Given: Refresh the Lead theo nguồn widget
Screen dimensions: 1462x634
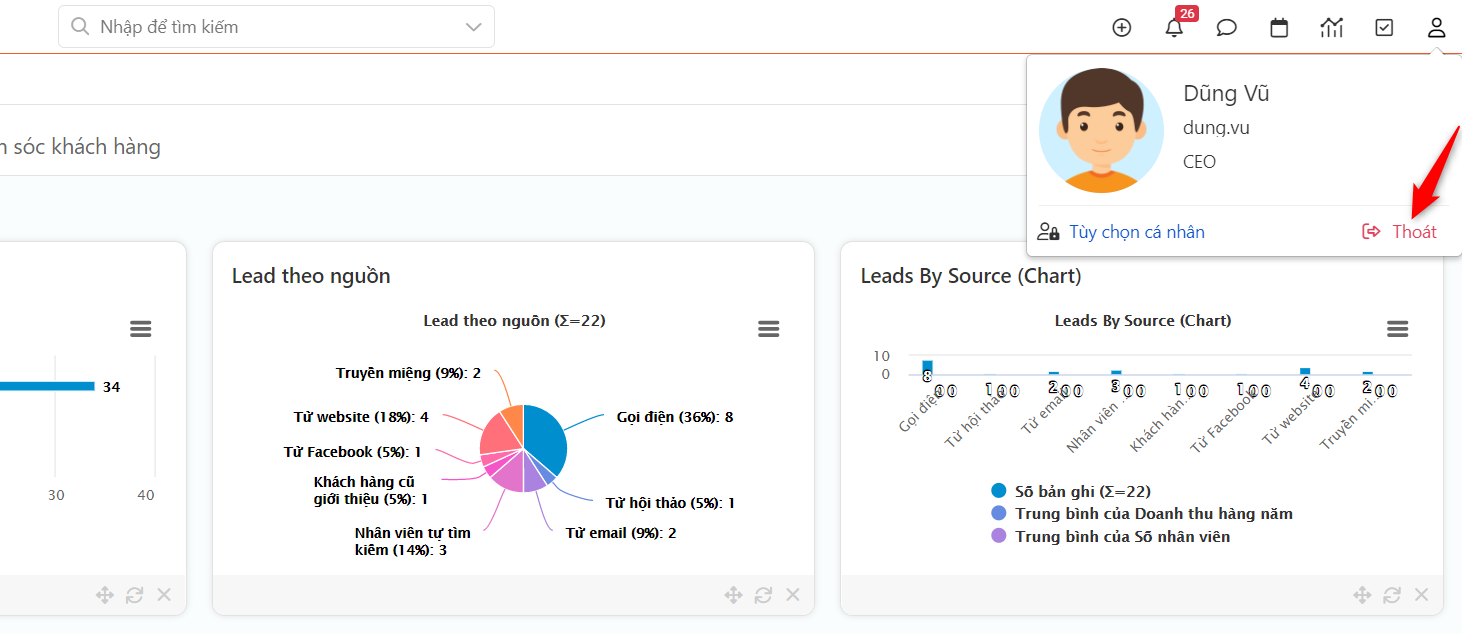Looking at the screenshot, I should pyautogui.click(x=763, y=595).
